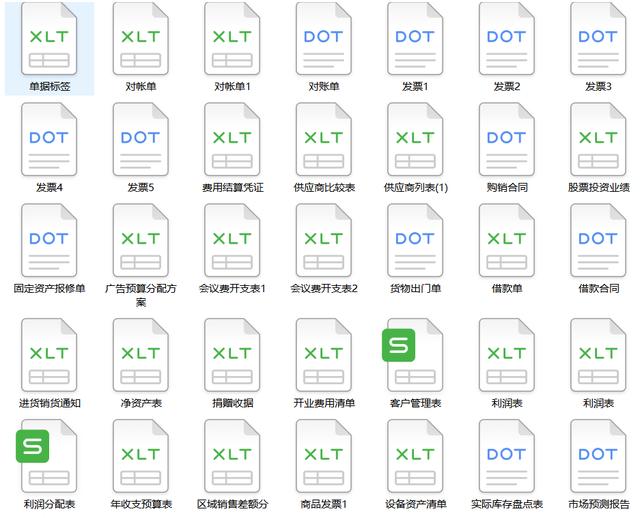The width and height of the screenshot is (640, 518).
Task: Click the file name text 发票3
Action: [x=598, y=87]
